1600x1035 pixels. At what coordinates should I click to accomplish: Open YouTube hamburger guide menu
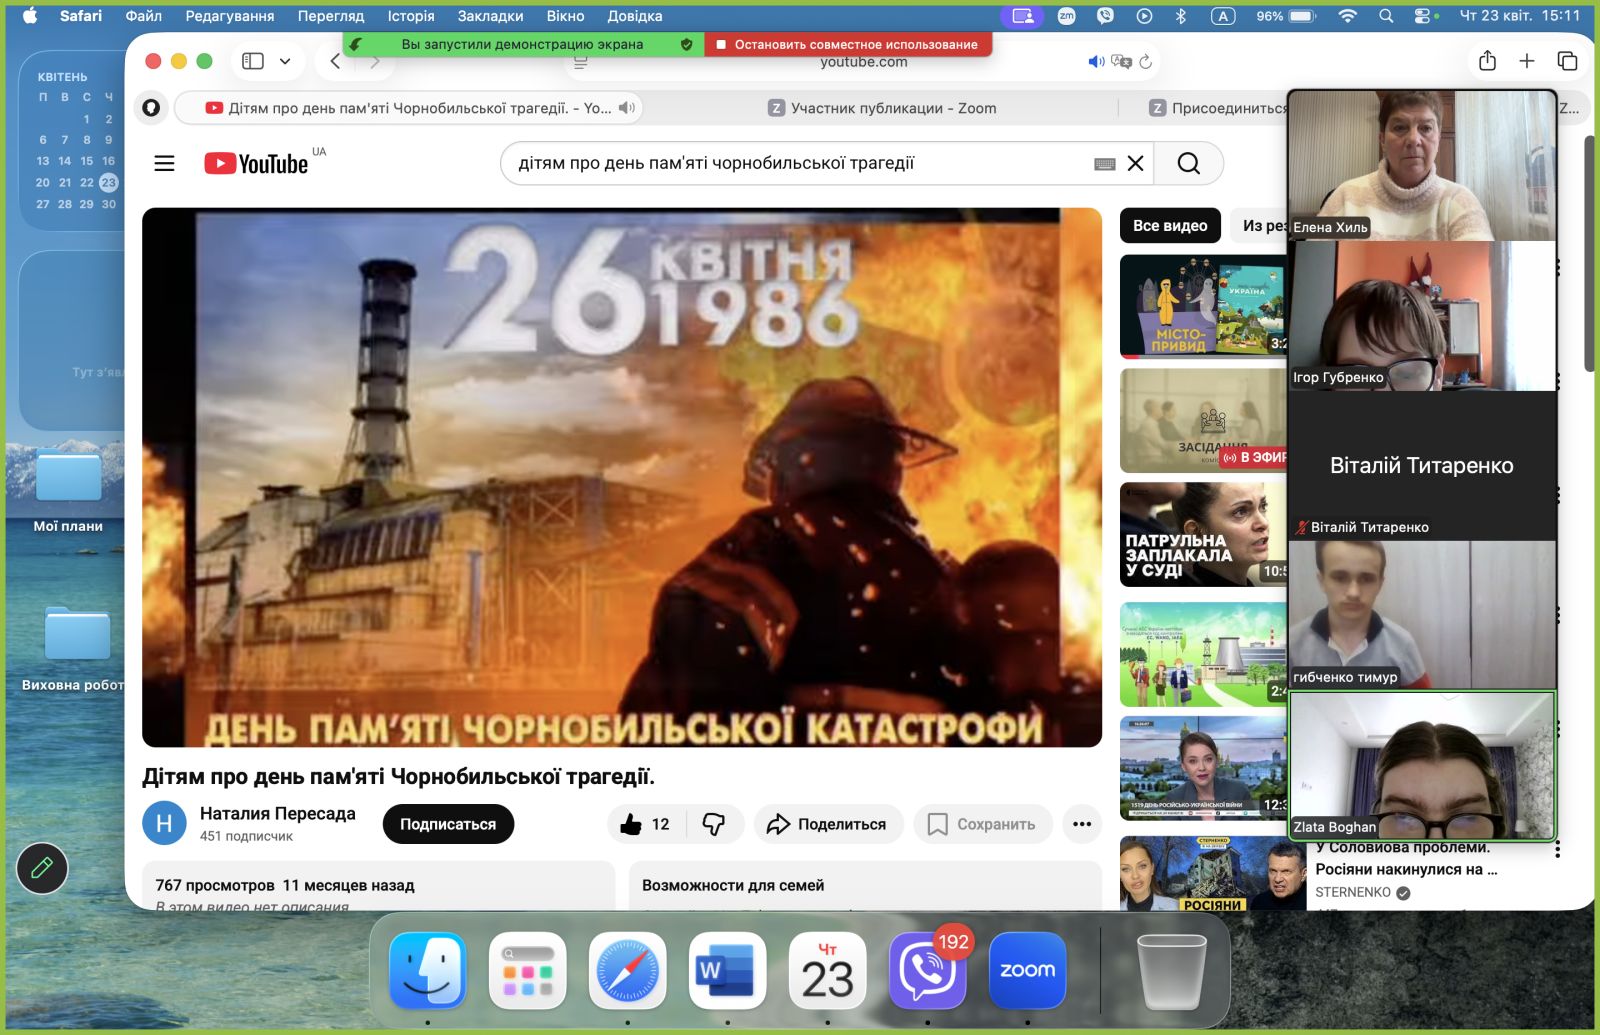pyautogui.click(x=164, y=163)
